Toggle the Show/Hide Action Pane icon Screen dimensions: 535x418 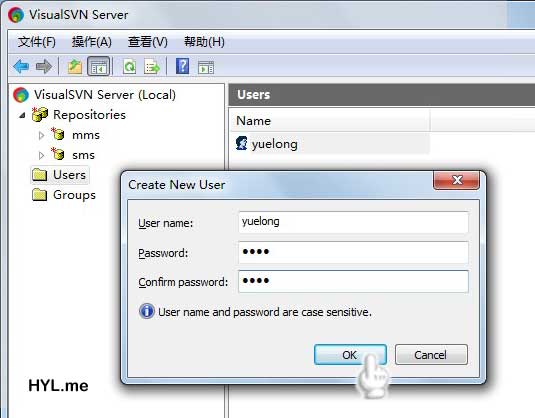(206, 67)
